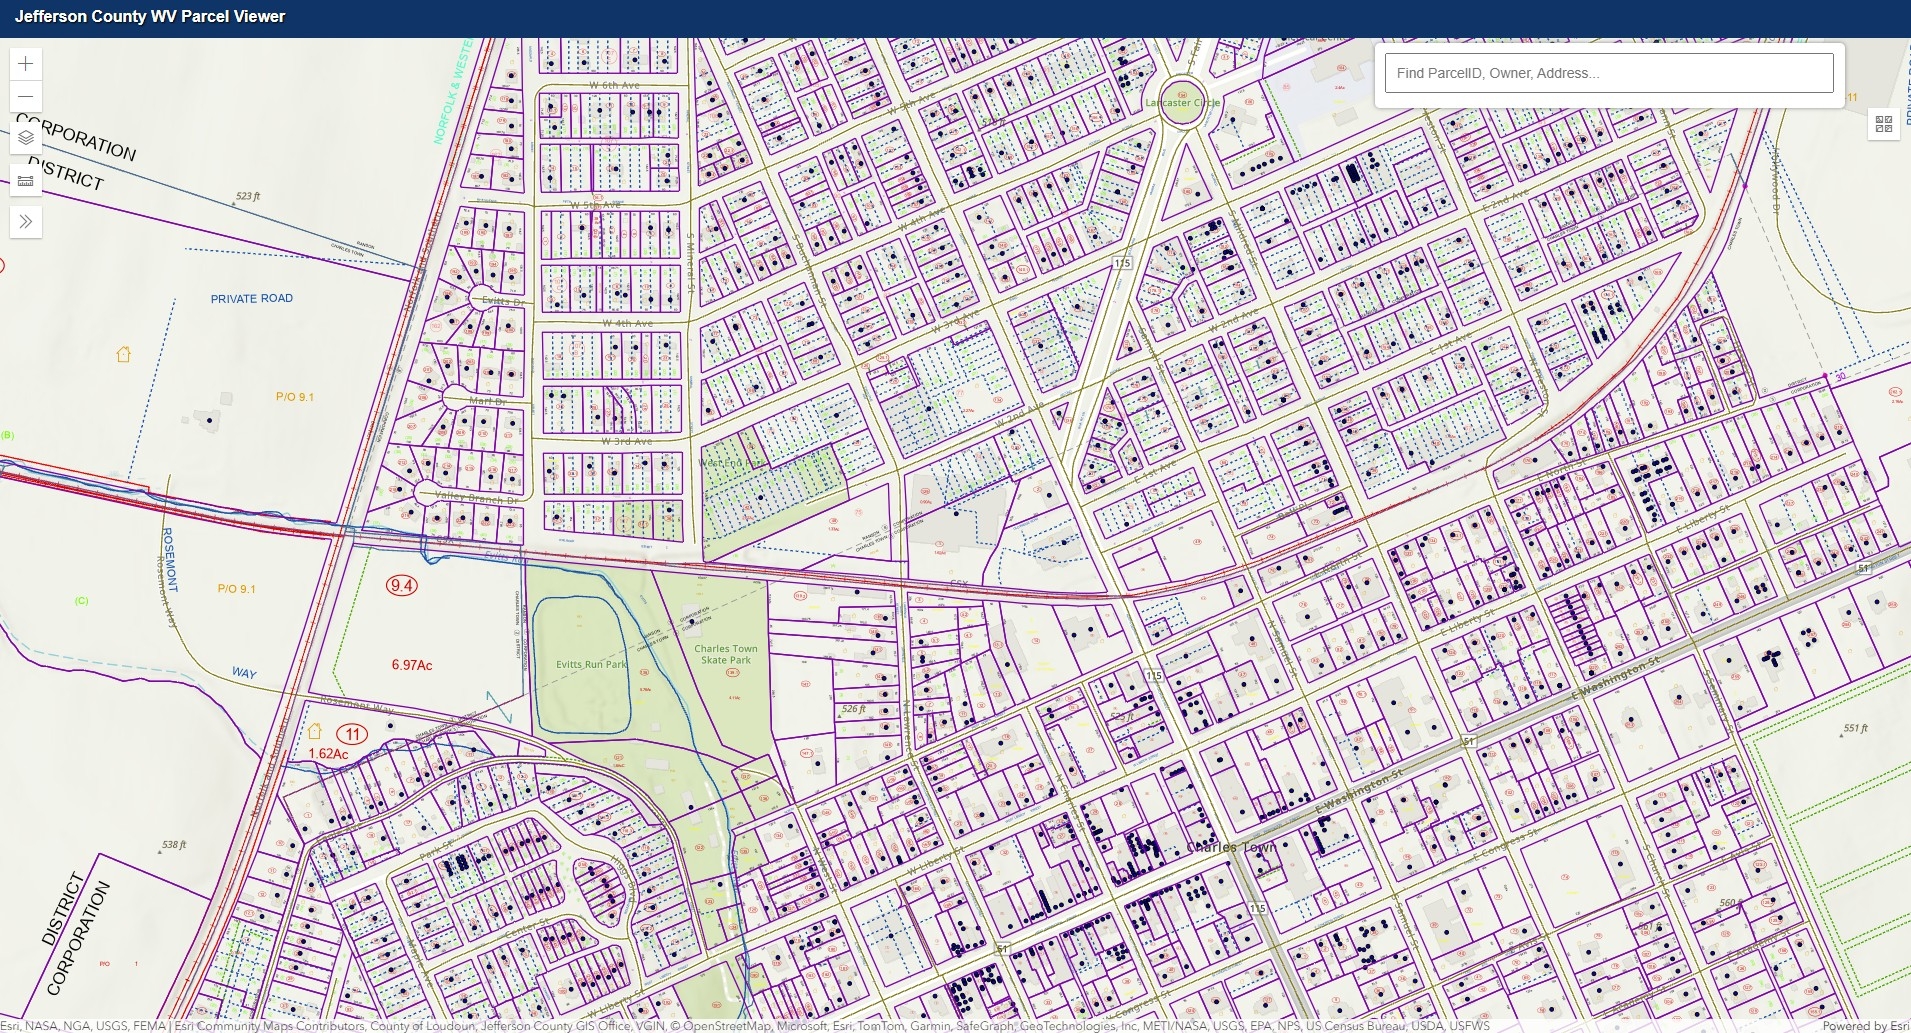
Task: Zoom in on the parcel map
Action: [x=26, y=64]
